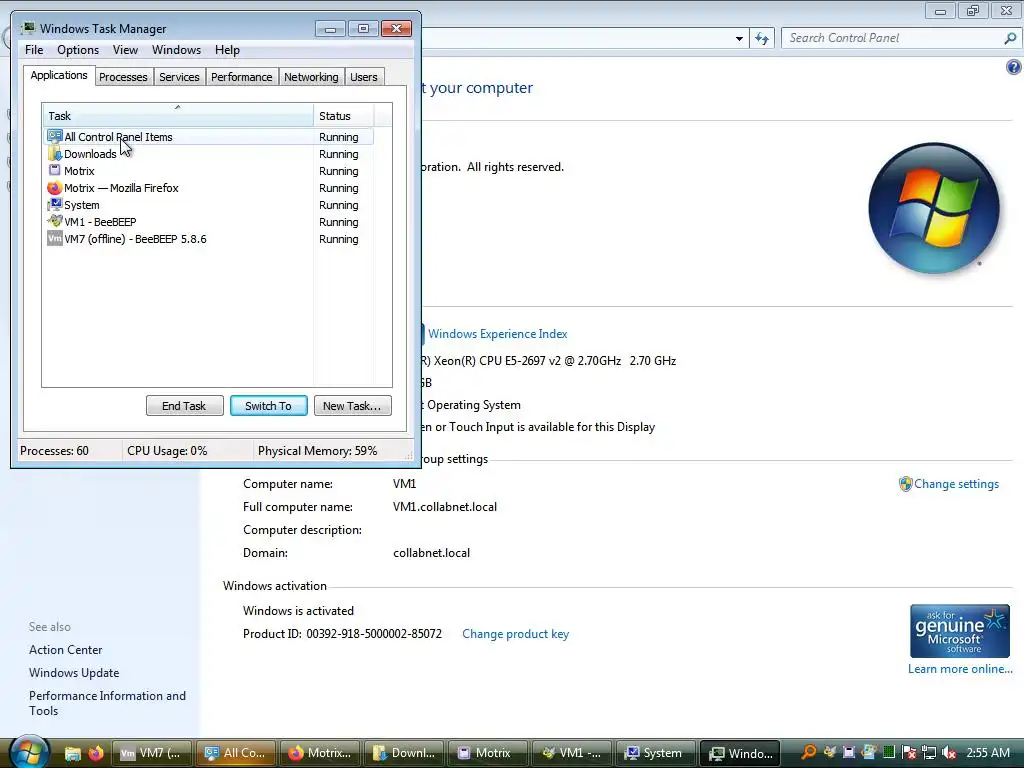
Task: Select the Motrix app icon in task list
Action: tap(55, 170)
